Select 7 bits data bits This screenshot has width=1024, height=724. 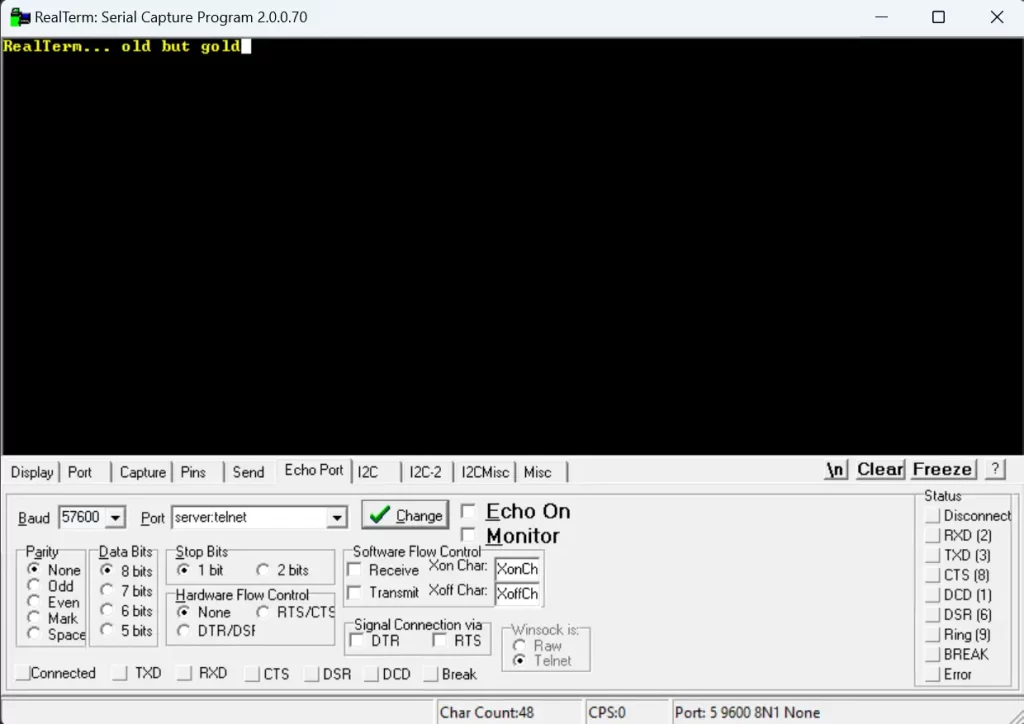[x=107, y=590]
